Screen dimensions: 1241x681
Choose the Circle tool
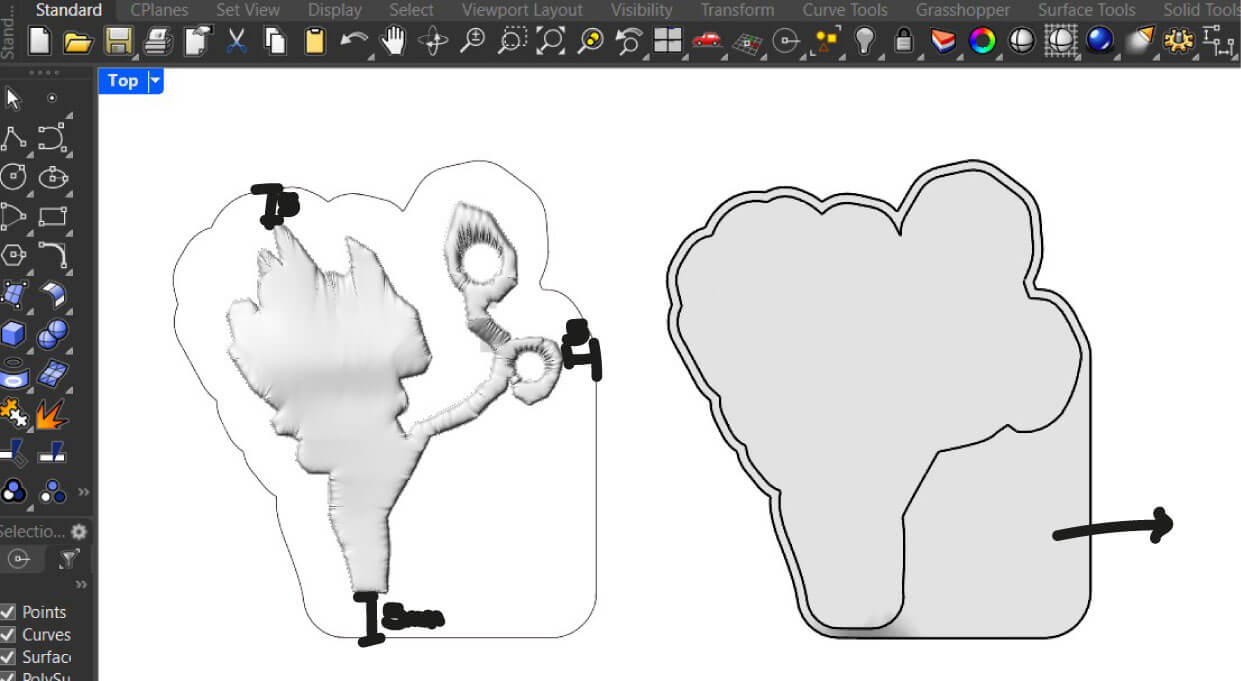point(13,177)
